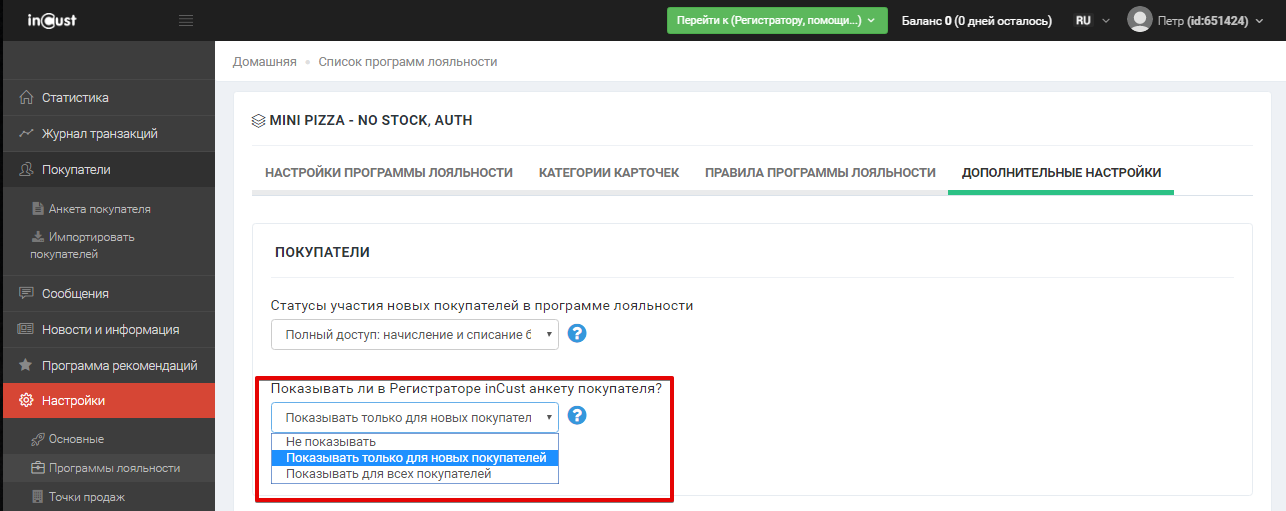Click the ПОКУПАТЕЛИ section heading
This screenshot has height=511, width=1286.
pos(322,253)
